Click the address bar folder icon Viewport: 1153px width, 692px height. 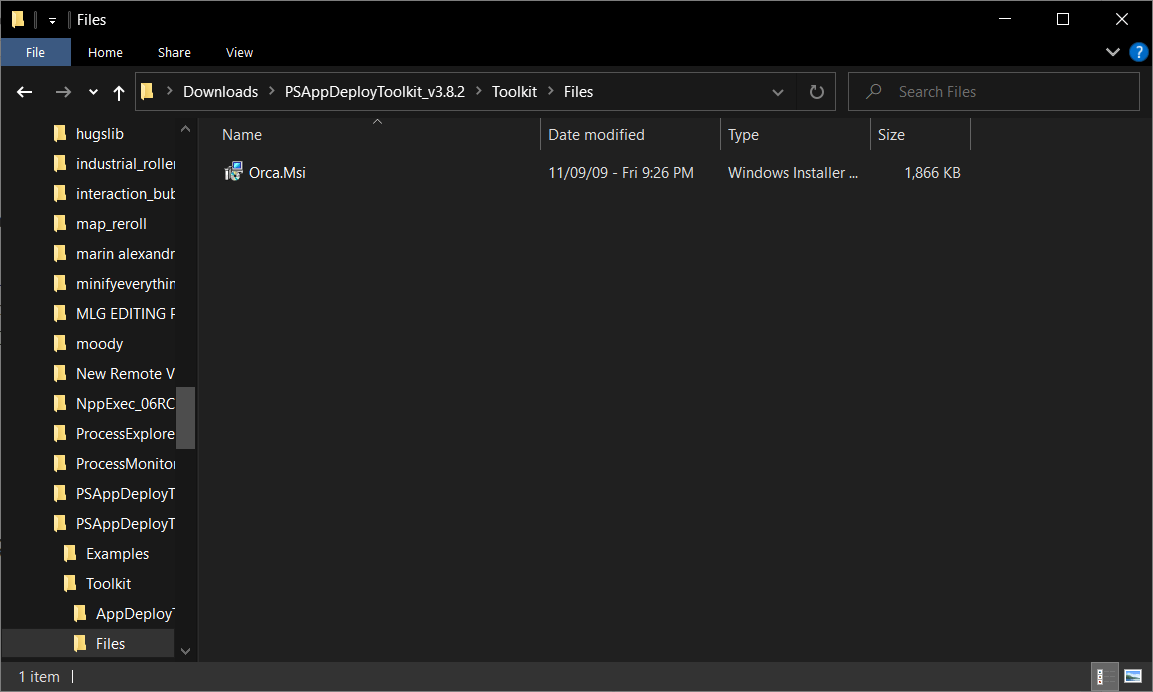(147, 91)
